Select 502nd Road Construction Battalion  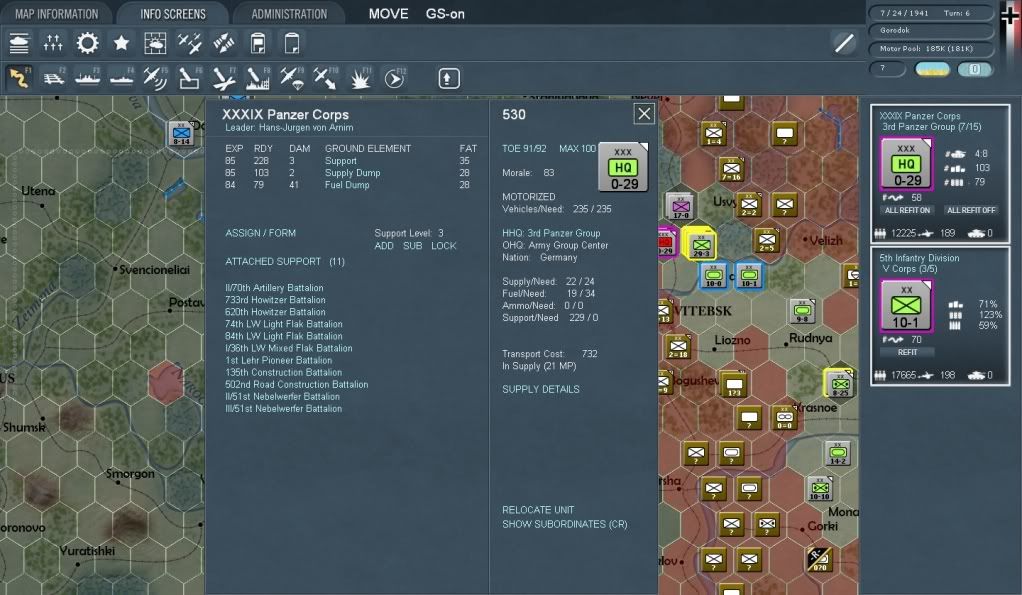[297, 385]
